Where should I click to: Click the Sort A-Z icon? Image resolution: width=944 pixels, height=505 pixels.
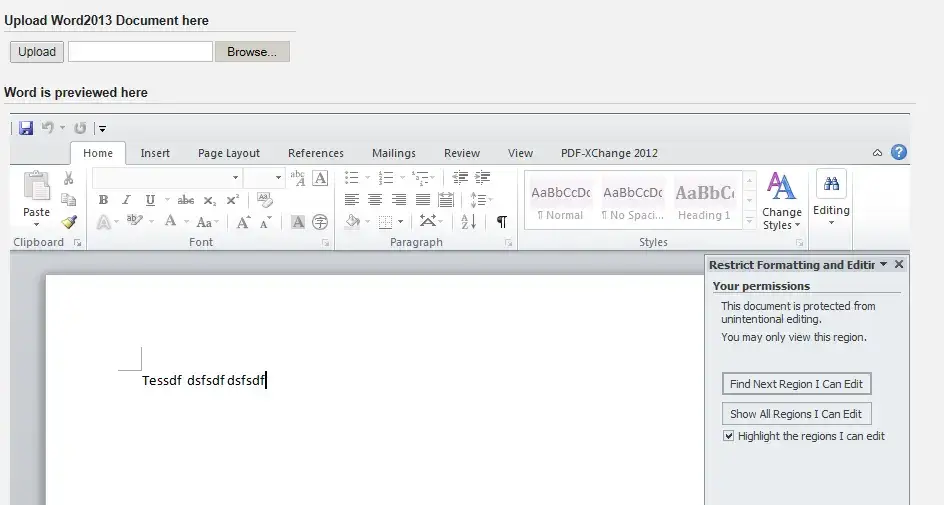pos(469,222)
